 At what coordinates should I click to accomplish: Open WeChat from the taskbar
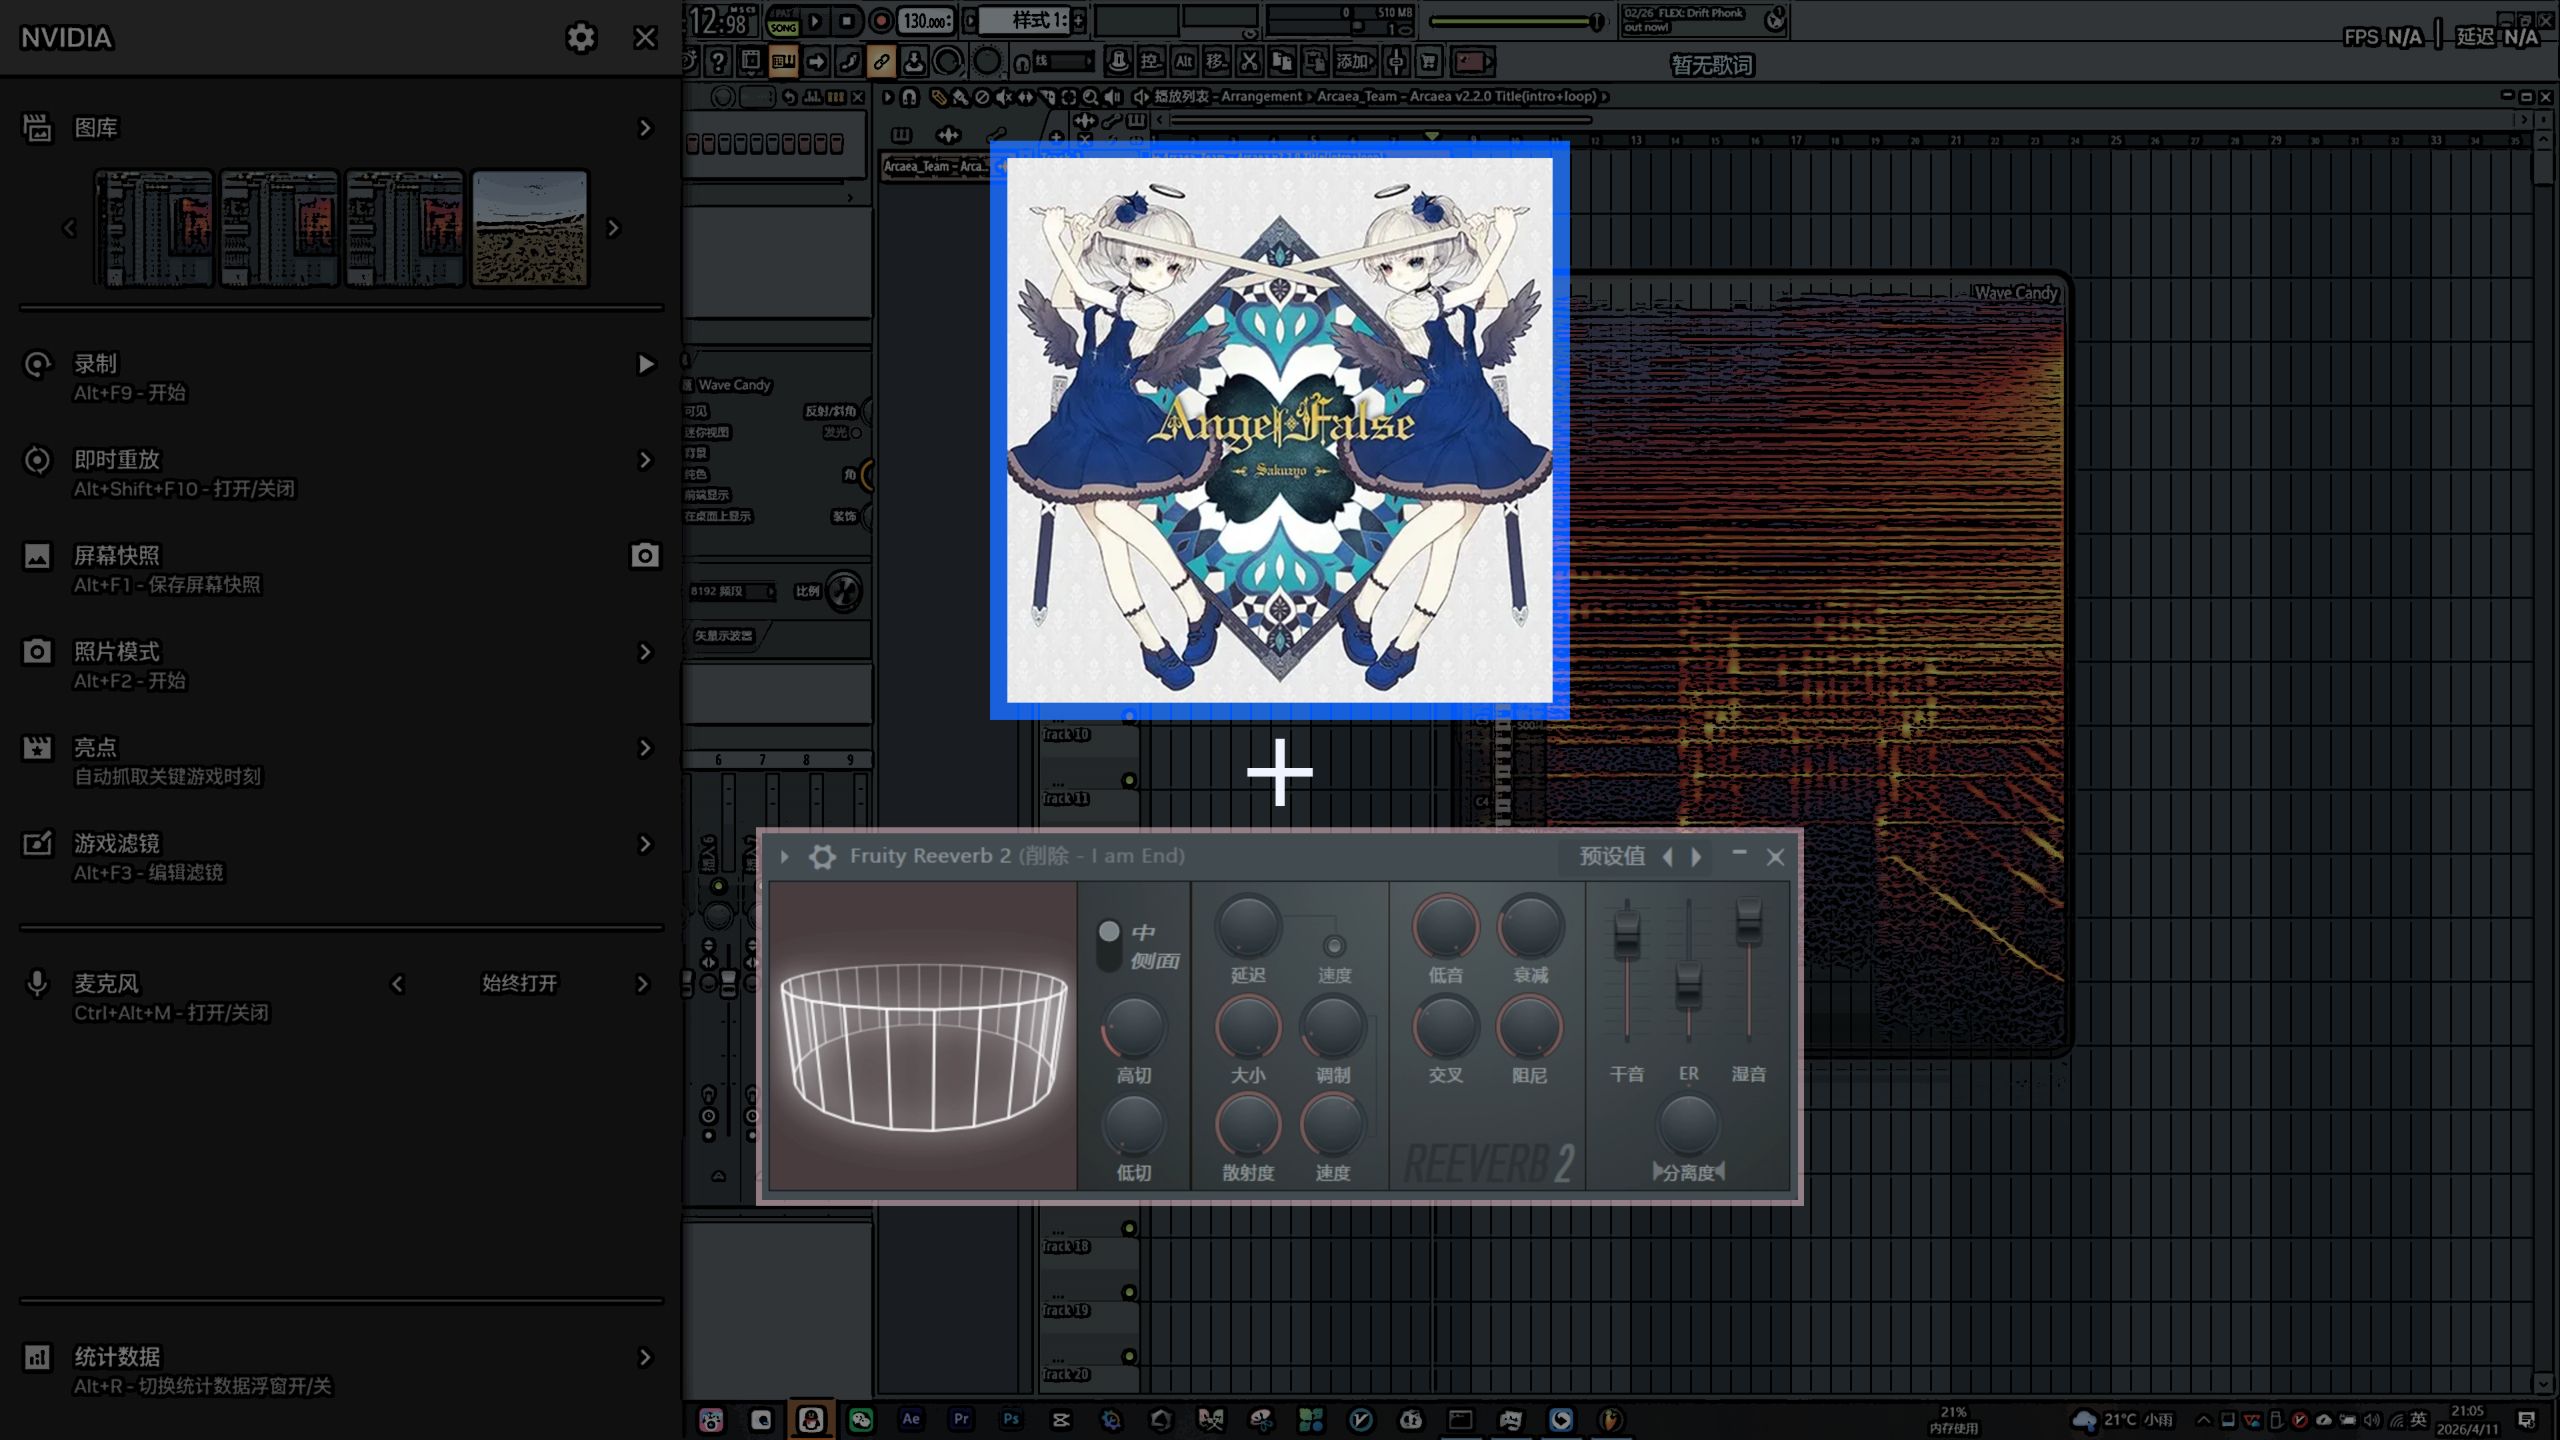pos(861,1419)
